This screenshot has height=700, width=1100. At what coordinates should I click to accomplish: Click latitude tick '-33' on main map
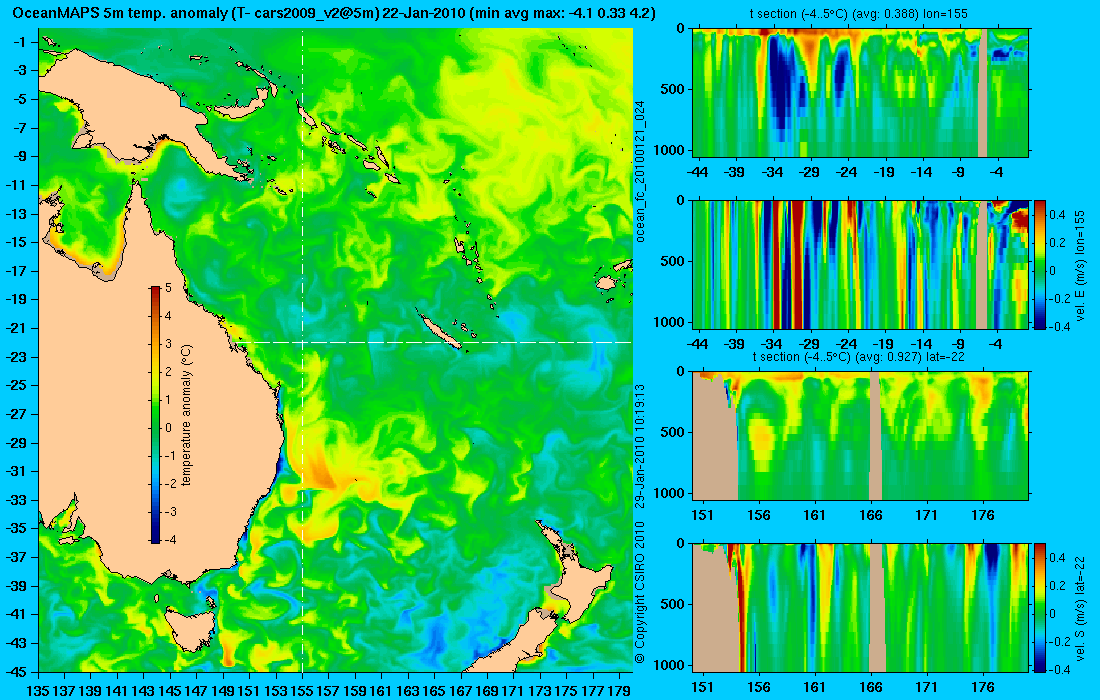click(17, 500)
